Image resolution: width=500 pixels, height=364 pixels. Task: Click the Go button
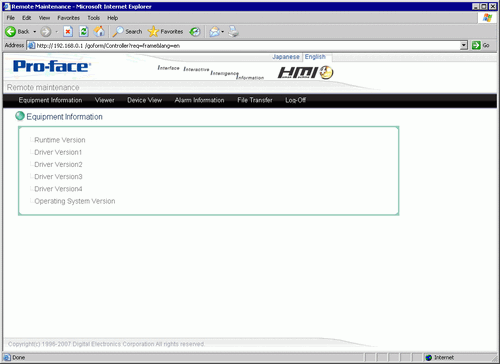481,45
